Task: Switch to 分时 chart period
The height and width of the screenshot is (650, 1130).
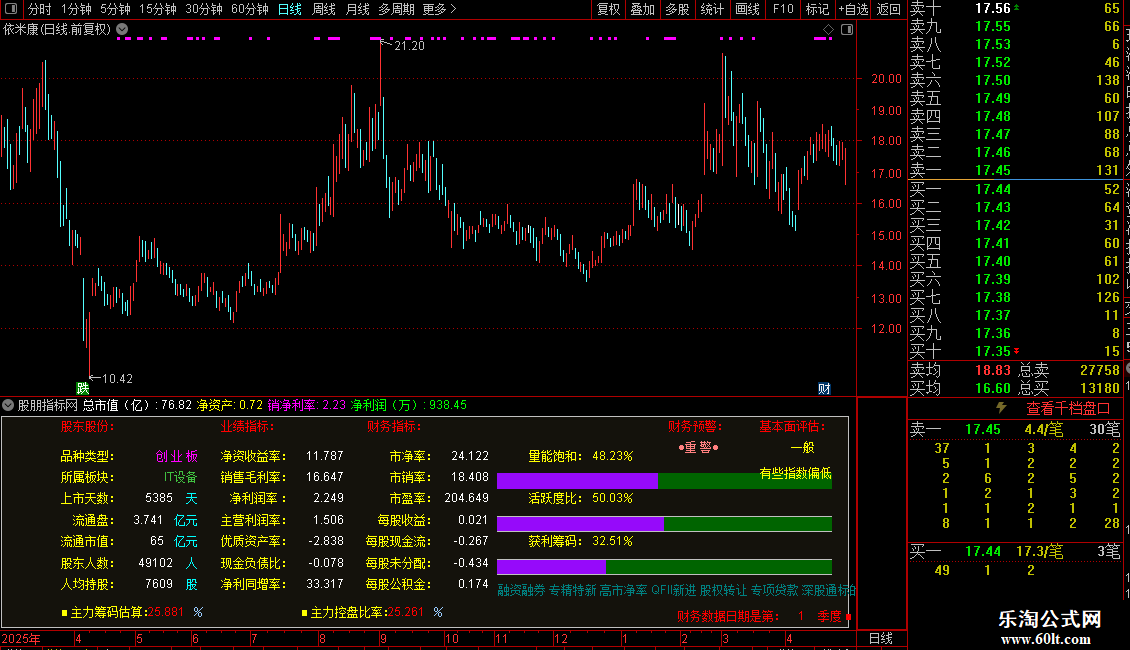Action: click(x=40, y=9)
